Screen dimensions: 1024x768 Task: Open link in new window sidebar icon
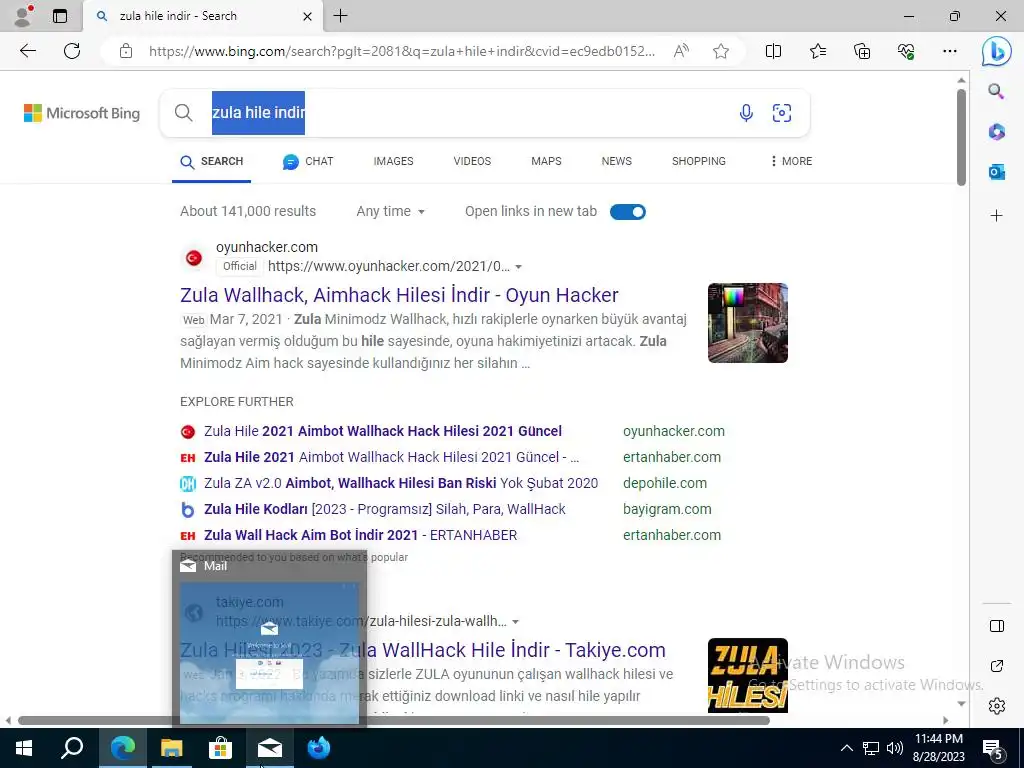point(997,666)
